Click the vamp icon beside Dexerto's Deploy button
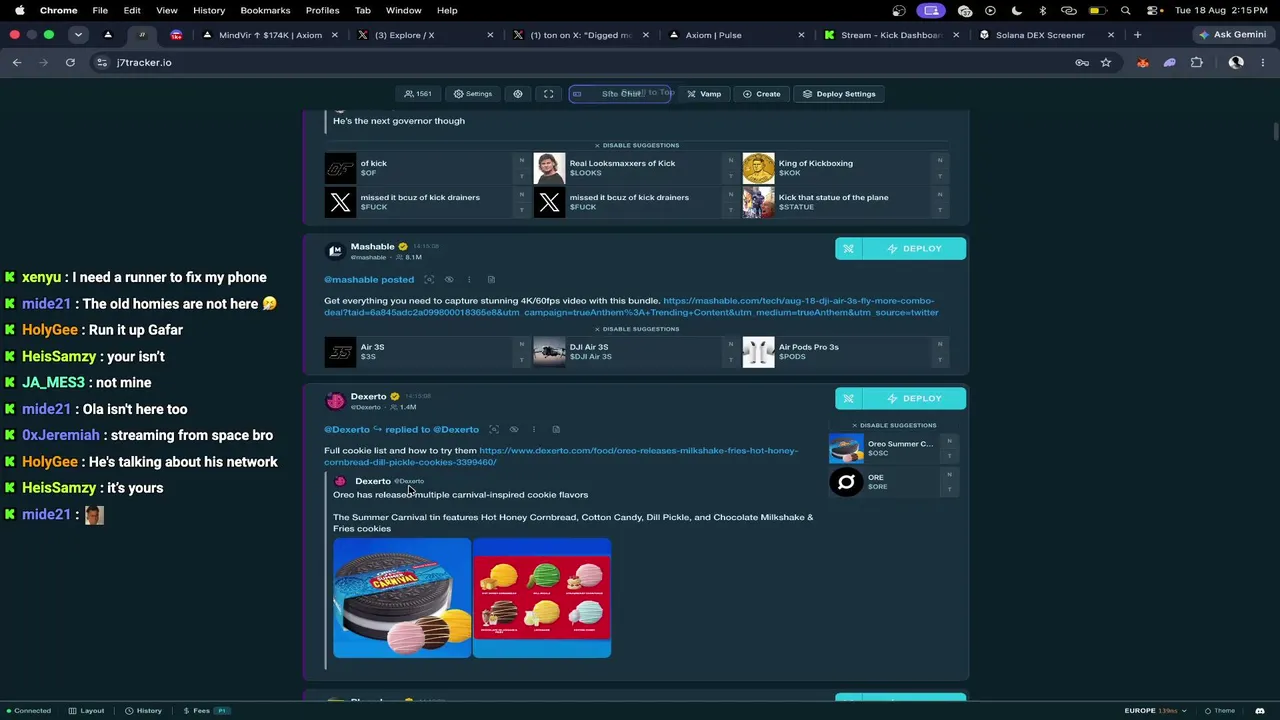1280x720 pixels. 848,399
